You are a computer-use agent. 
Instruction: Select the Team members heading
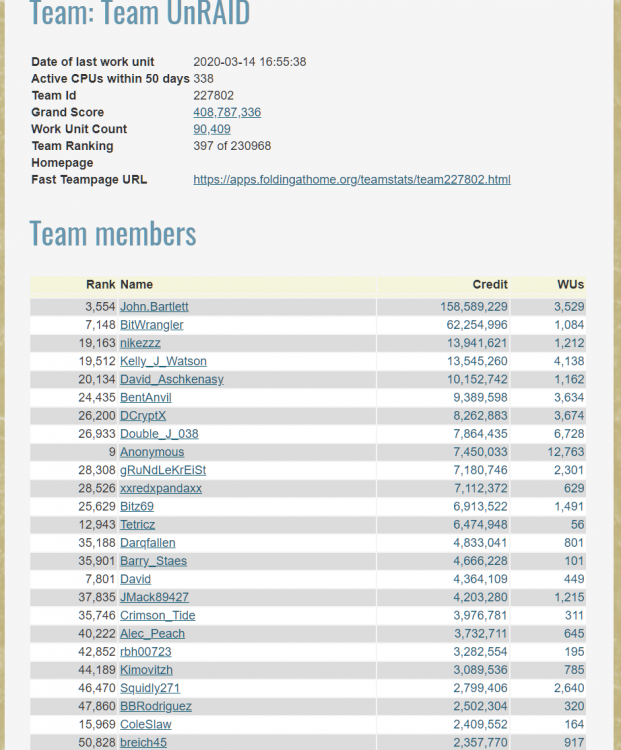coord(113,233)
